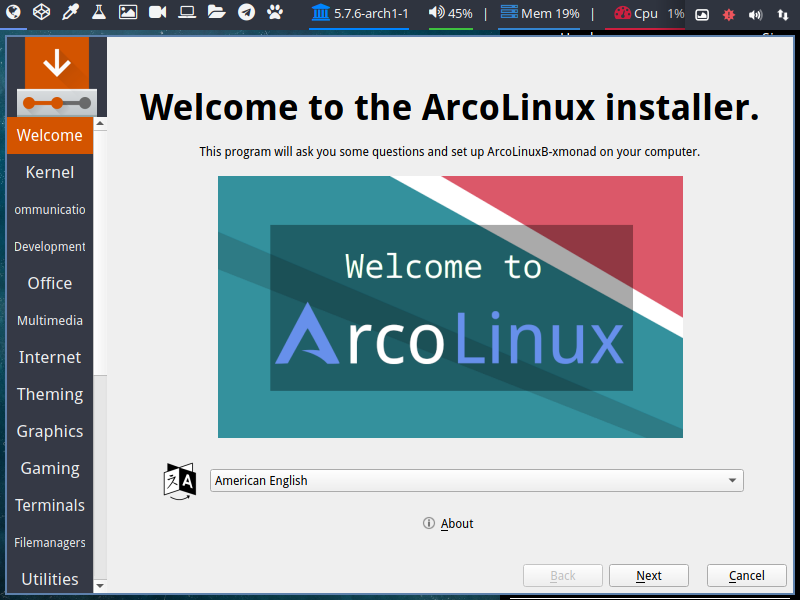This screenshot has width=800, height=600.
Task: Select the Filemanagers step in sidebar
Action: pyautogui.click(x=49, y=542)
